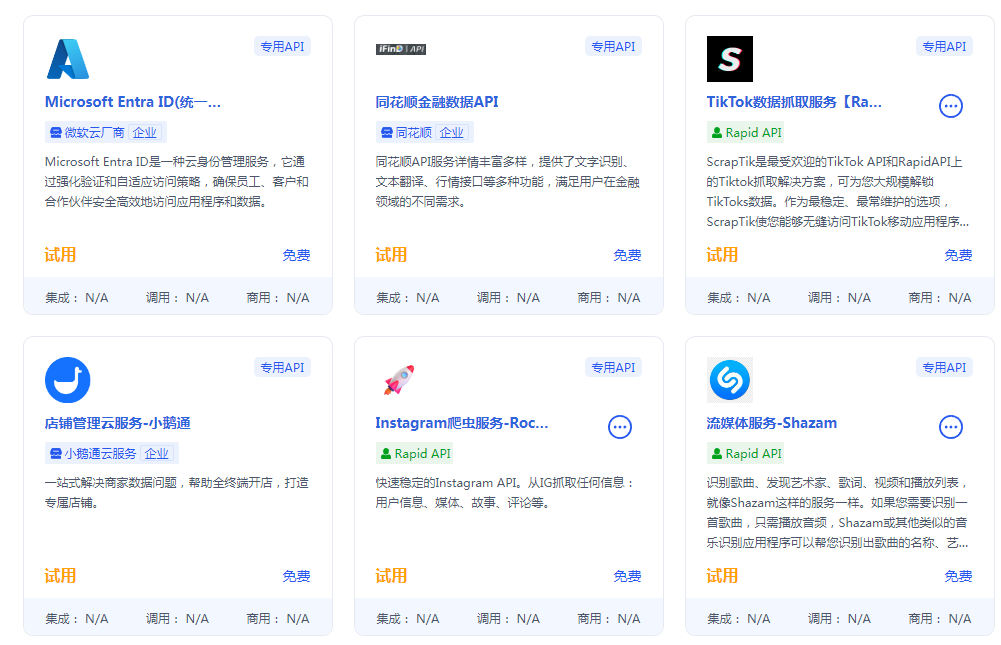
Task: Click the Shazam logo icon
Action: tap(729, 380)
